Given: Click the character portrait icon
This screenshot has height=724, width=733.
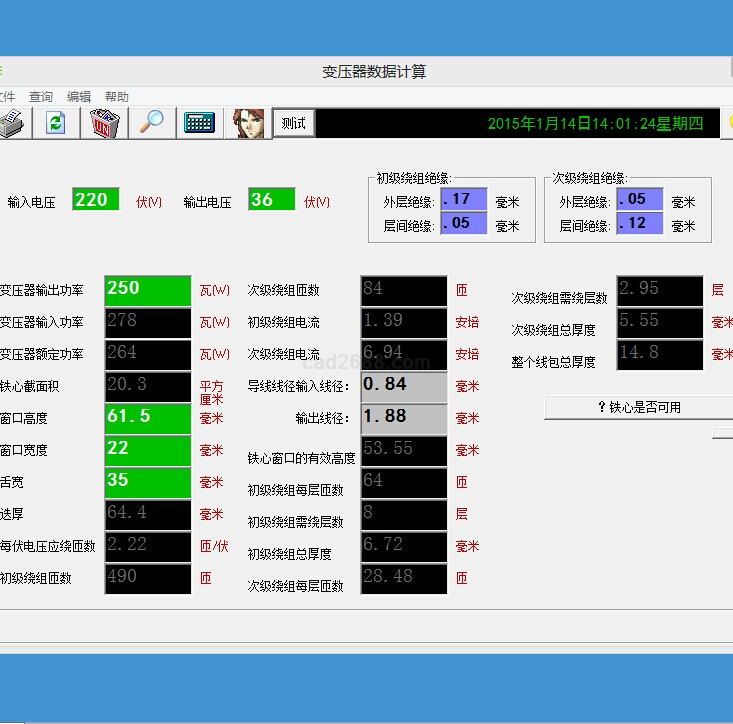Looking at the screenshot, I should tap(247, 123).
